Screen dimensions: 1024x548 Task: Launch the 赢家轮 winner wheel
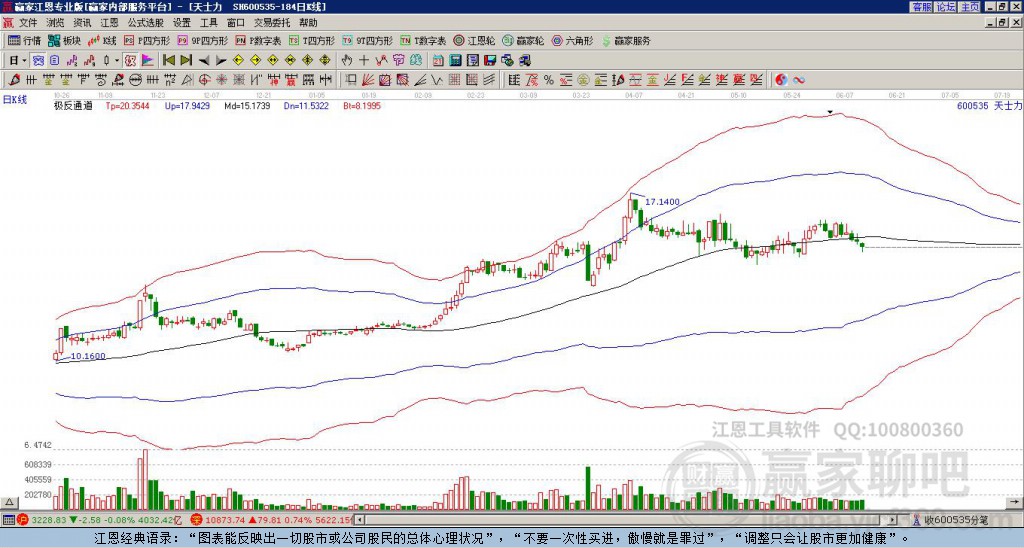coord(523,40)
